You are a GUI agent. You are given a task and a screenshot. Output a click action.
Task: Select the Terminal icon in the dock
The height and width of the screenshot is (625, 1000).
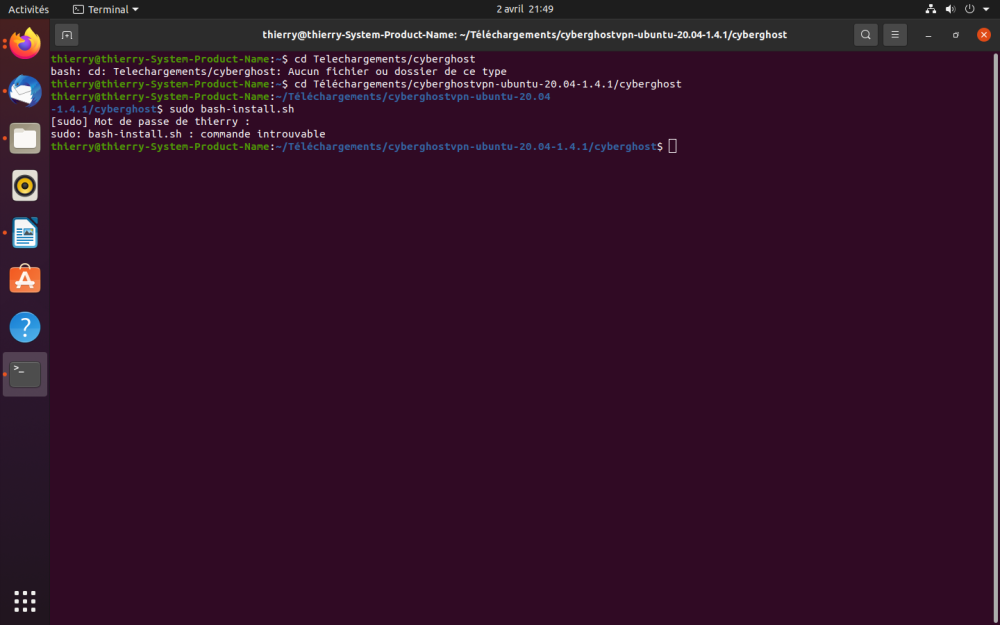click(x=25, y=374)
